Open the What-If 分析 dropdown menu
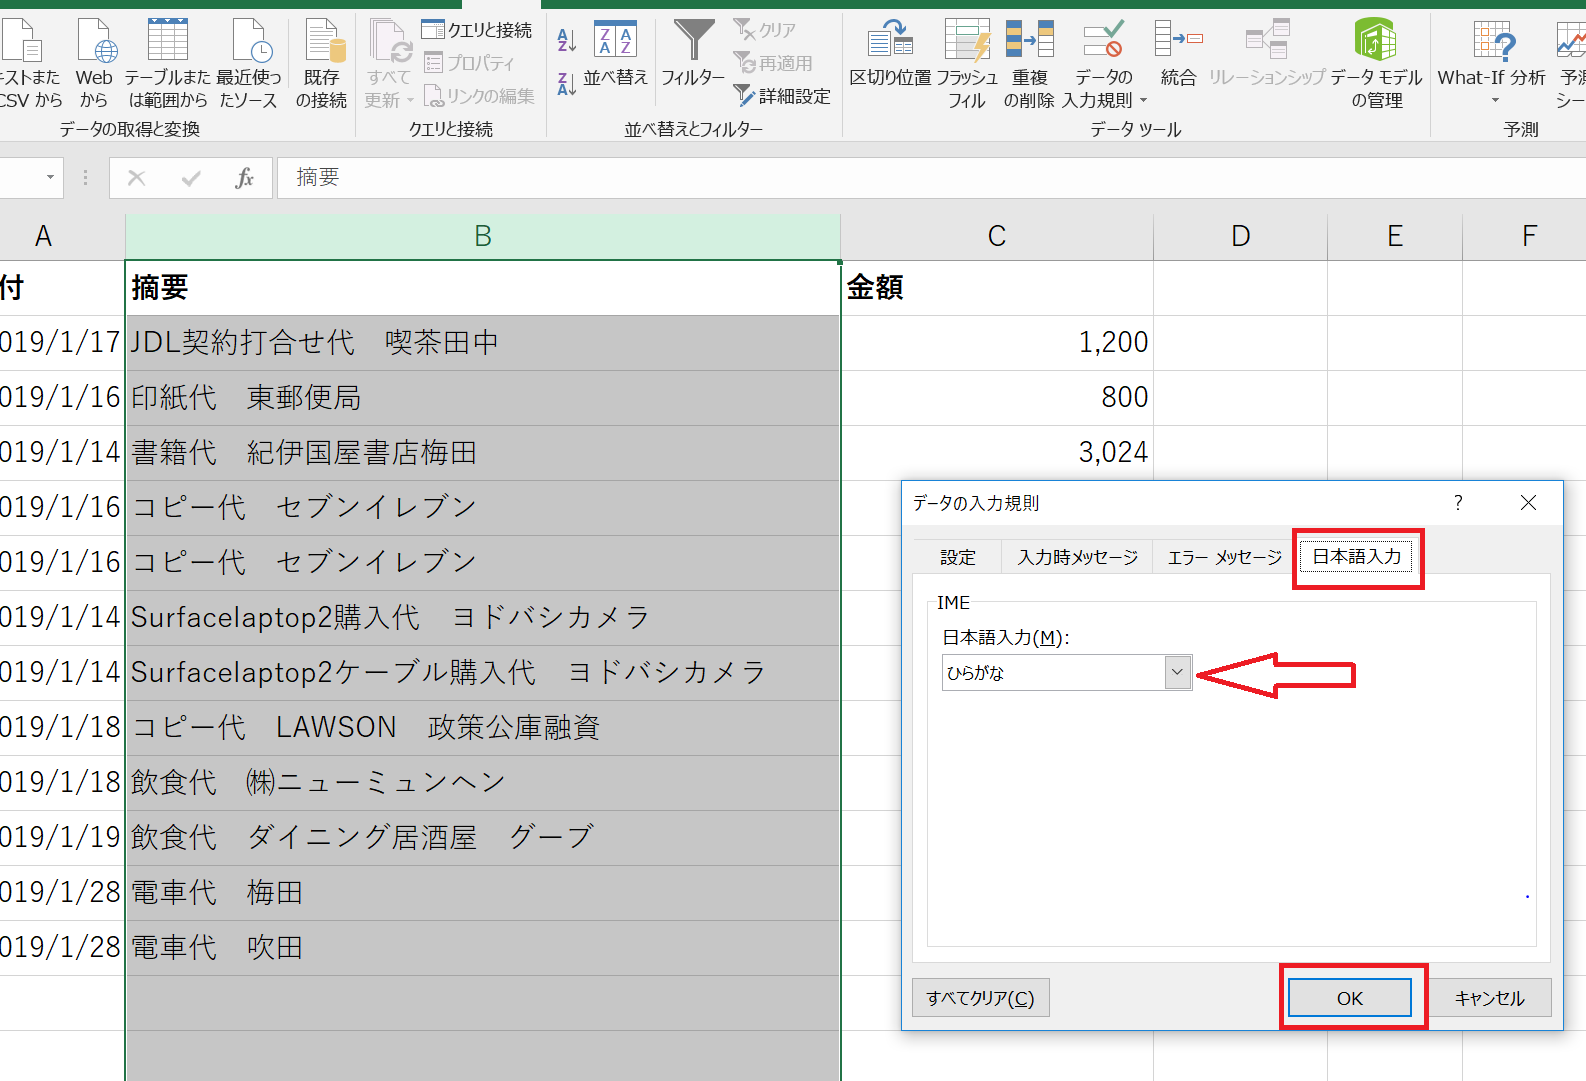 coord(1491,60)
